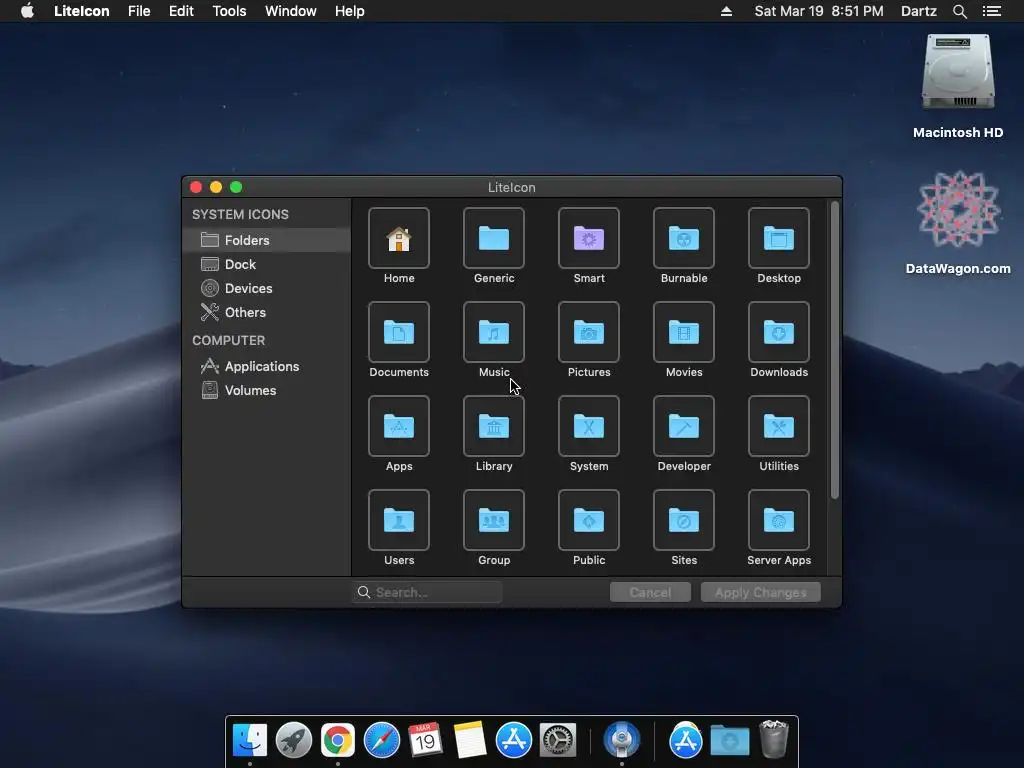
Task: Select the Group folder icon
Action: 494,520
